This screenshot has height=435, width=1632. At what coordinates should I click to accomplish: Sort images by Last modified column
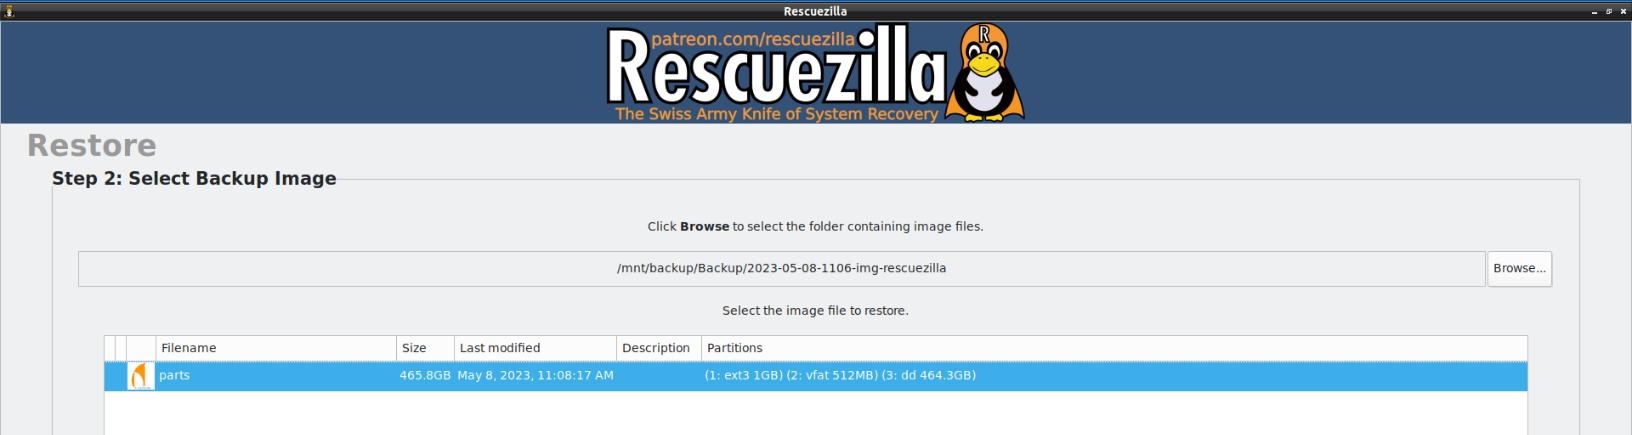pos(535,348)
